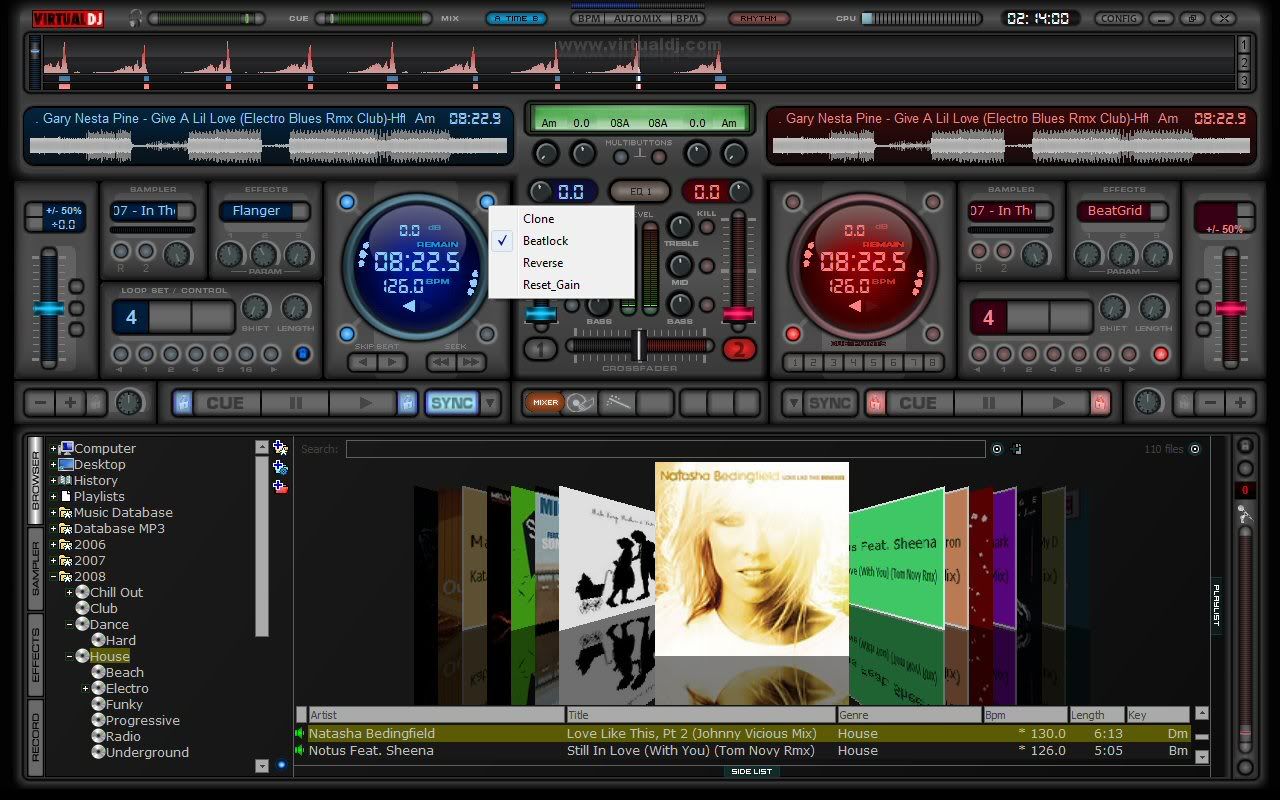This screenshot has height=800, width=1280.
Task: Skip one beat forward on left deck
Action: click(392, 362)
